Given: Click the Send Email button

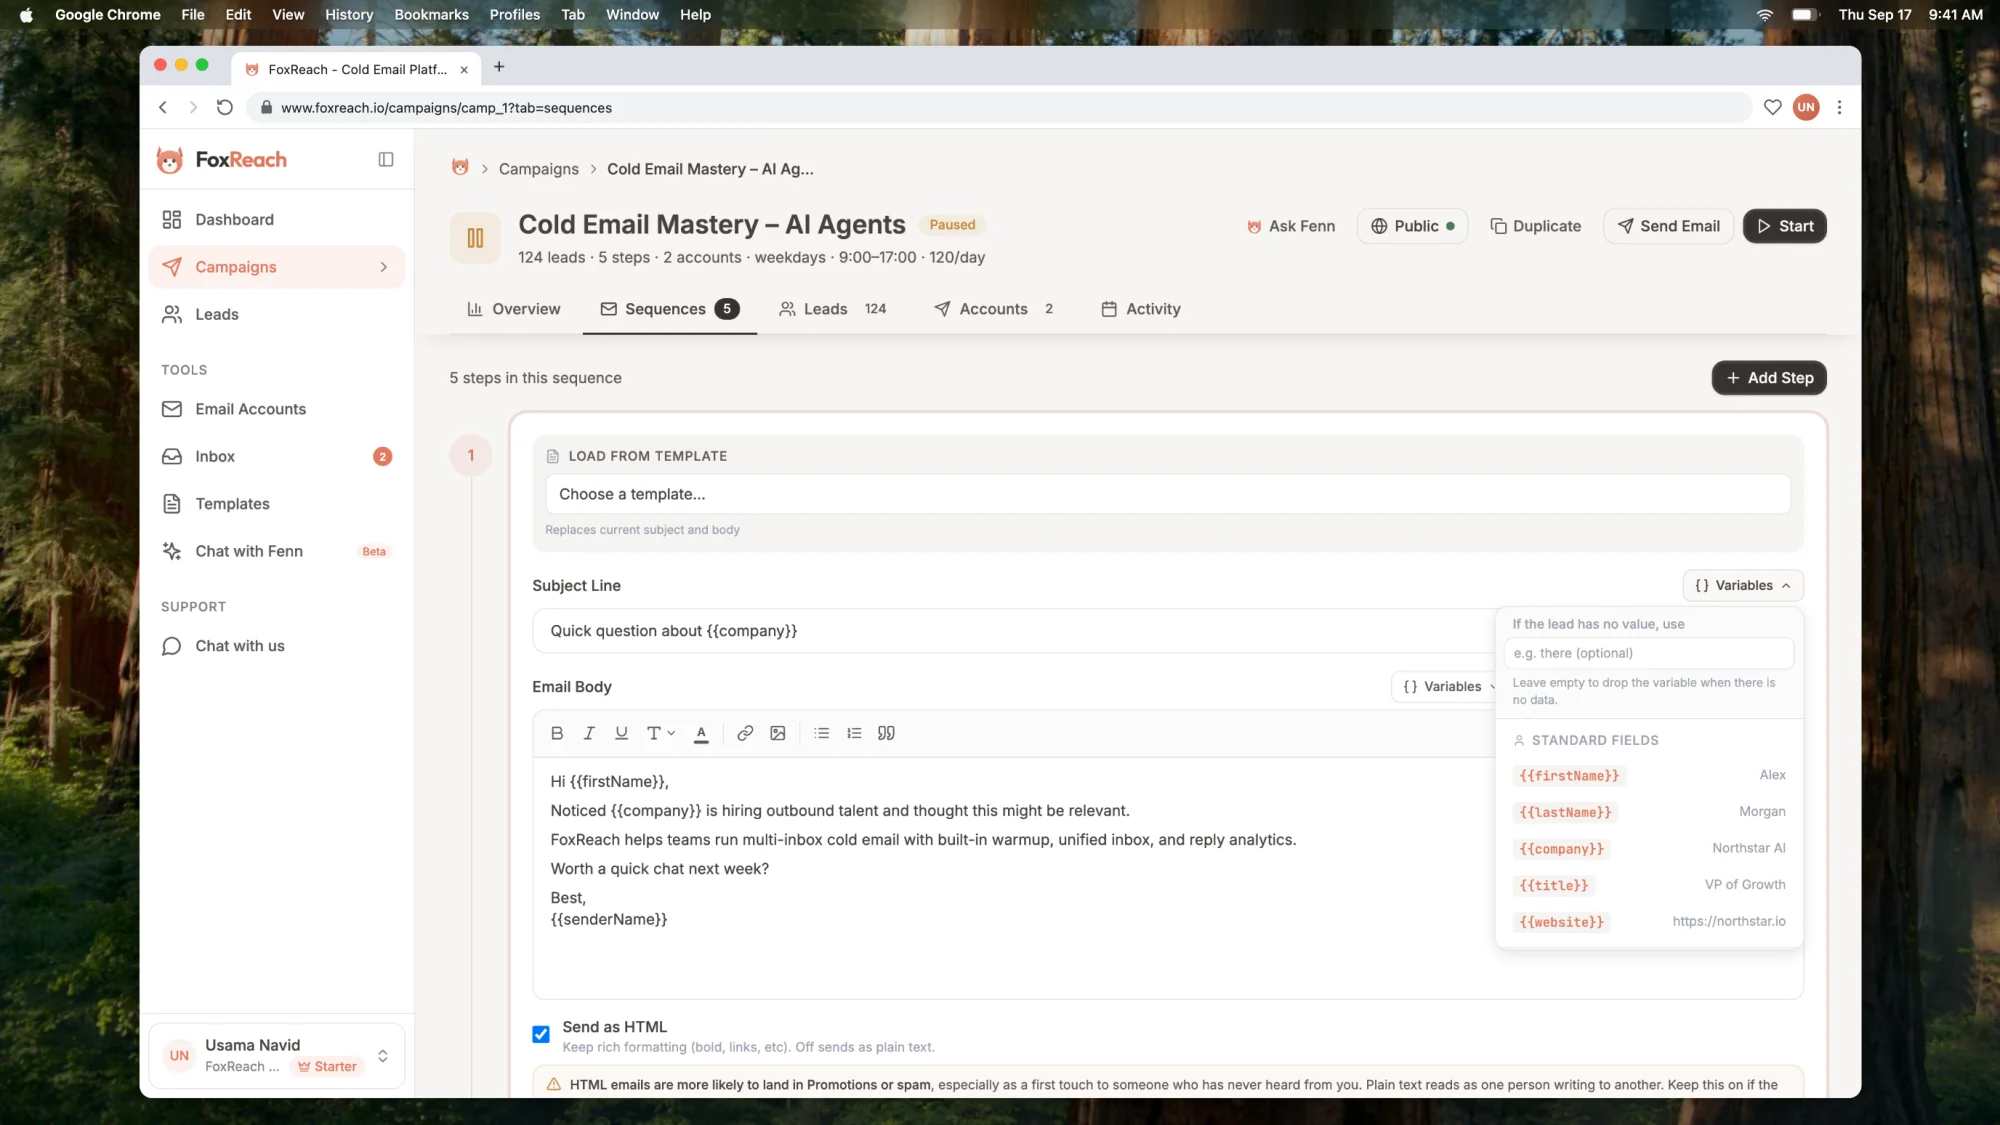Looking at the screenshot, I should pyautogui.click(x=1668, y=226).
